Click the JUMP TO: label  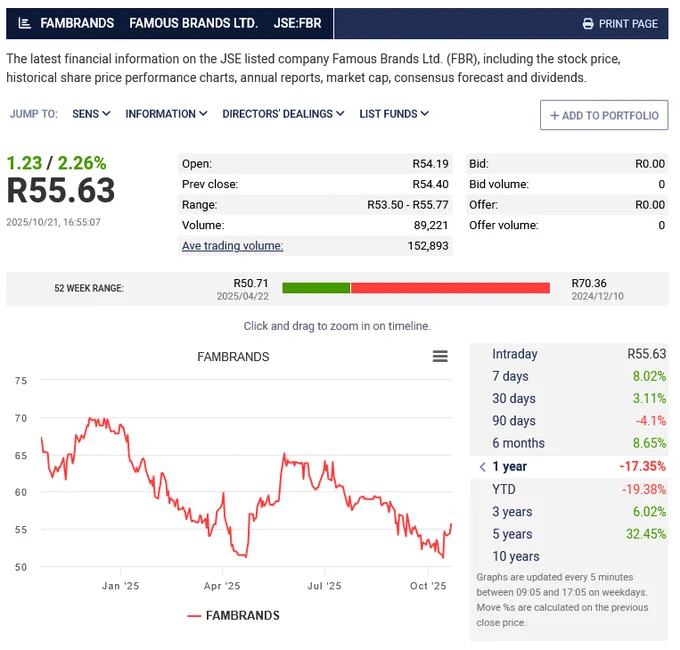33,114
